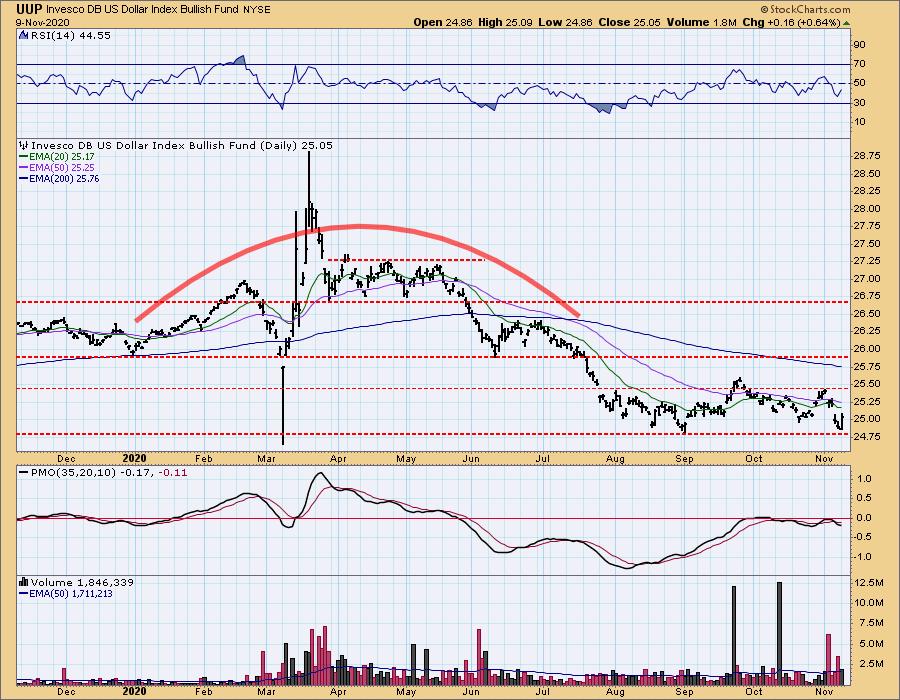
Task: Click the chart date 9-Nov-2020
Action: click(x=43, y=22)
